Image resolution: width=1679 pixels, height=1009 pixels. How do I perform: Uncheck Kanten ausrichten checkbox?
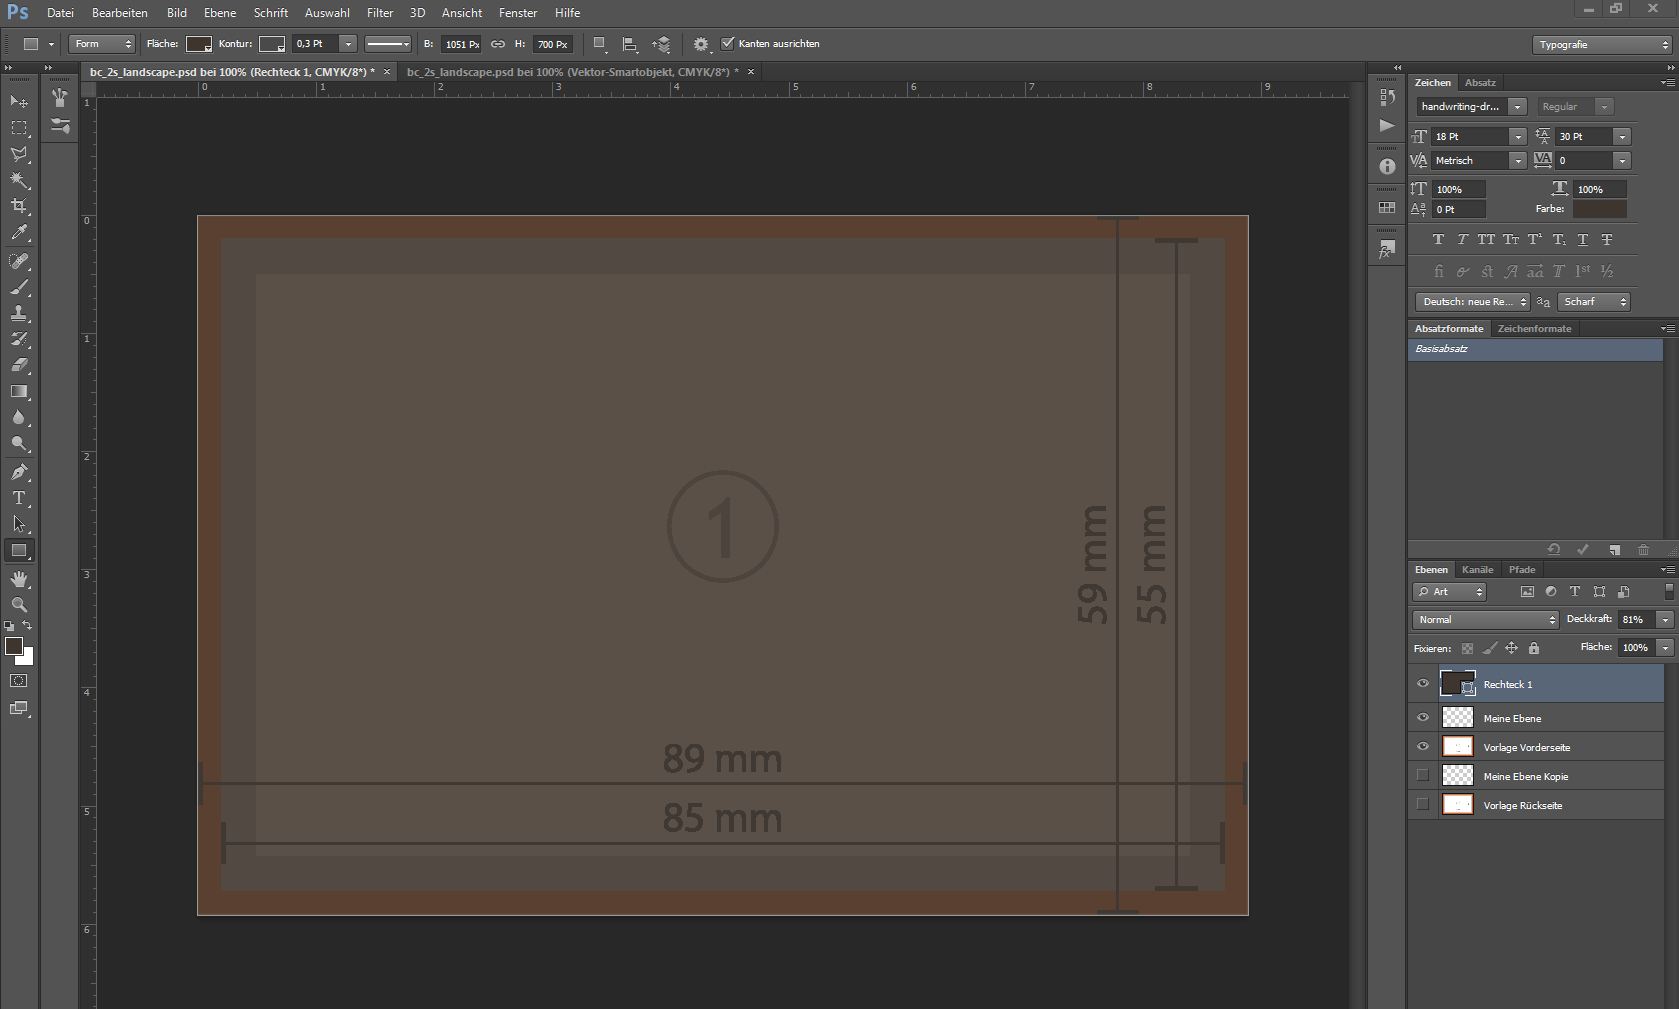click(728, 44)
